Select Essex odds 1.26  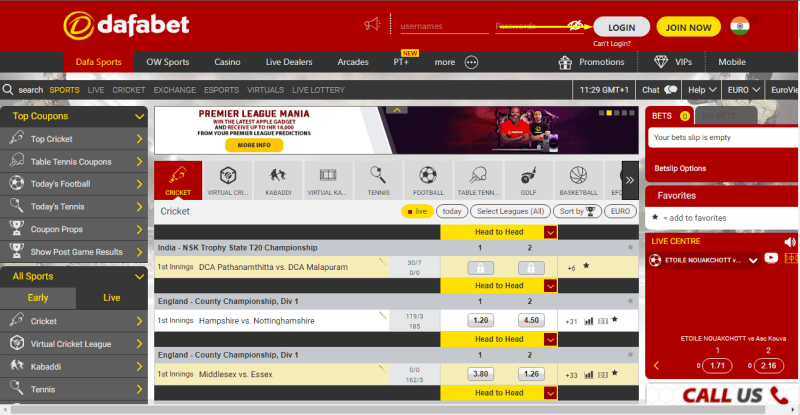(531, 374)
